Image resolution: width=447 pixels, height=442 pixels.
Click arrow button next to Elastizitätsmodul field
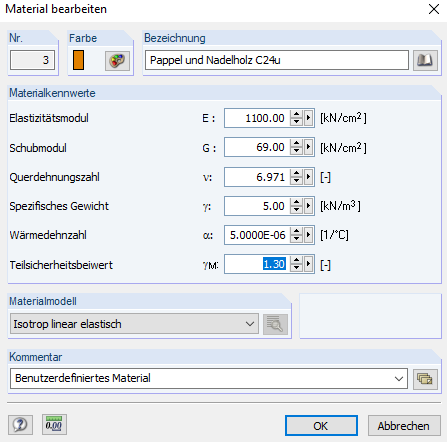[x=309, y=118]
